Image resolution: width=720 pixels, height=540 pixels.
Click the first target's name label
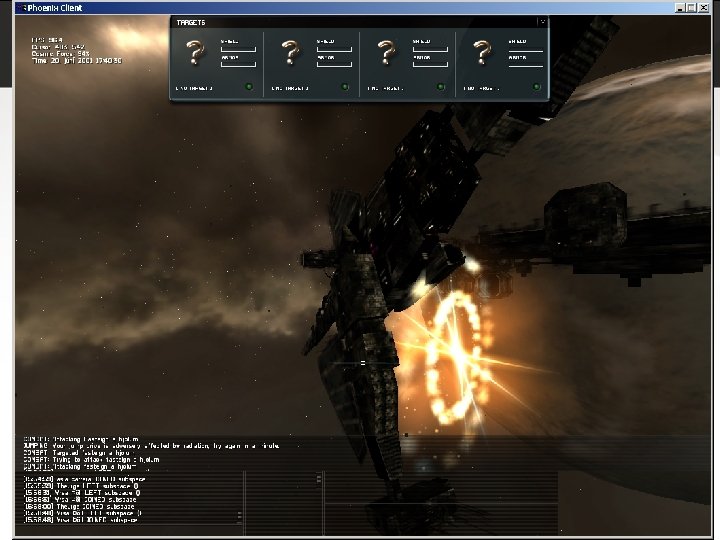(194, 88)
